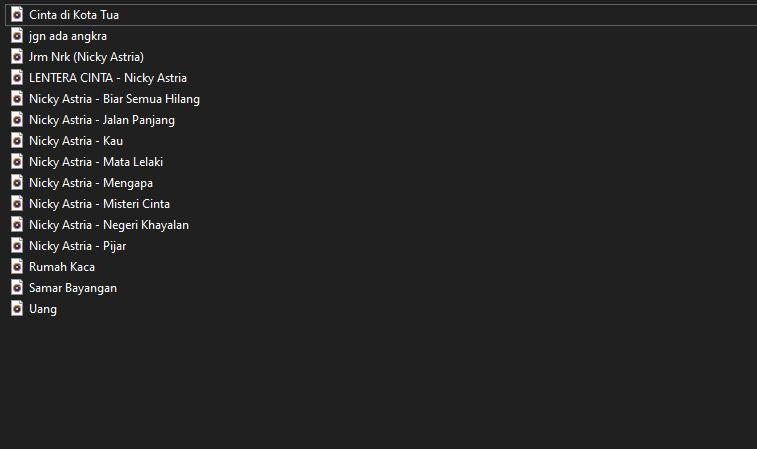The width and height of the screenshot is (757, 449).
Task: Click the icon for LENTERA CINTA - Nicky Astria
Action: [16, 78]
